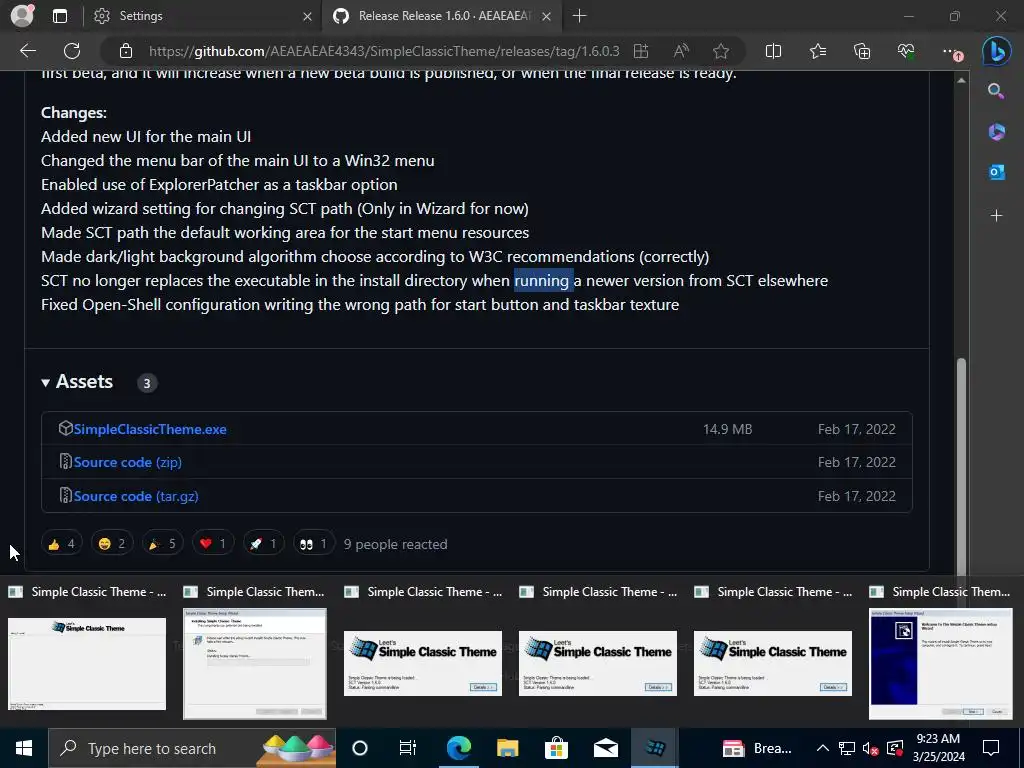Open Microsoft Store from the taskbar

click(556, 748)
